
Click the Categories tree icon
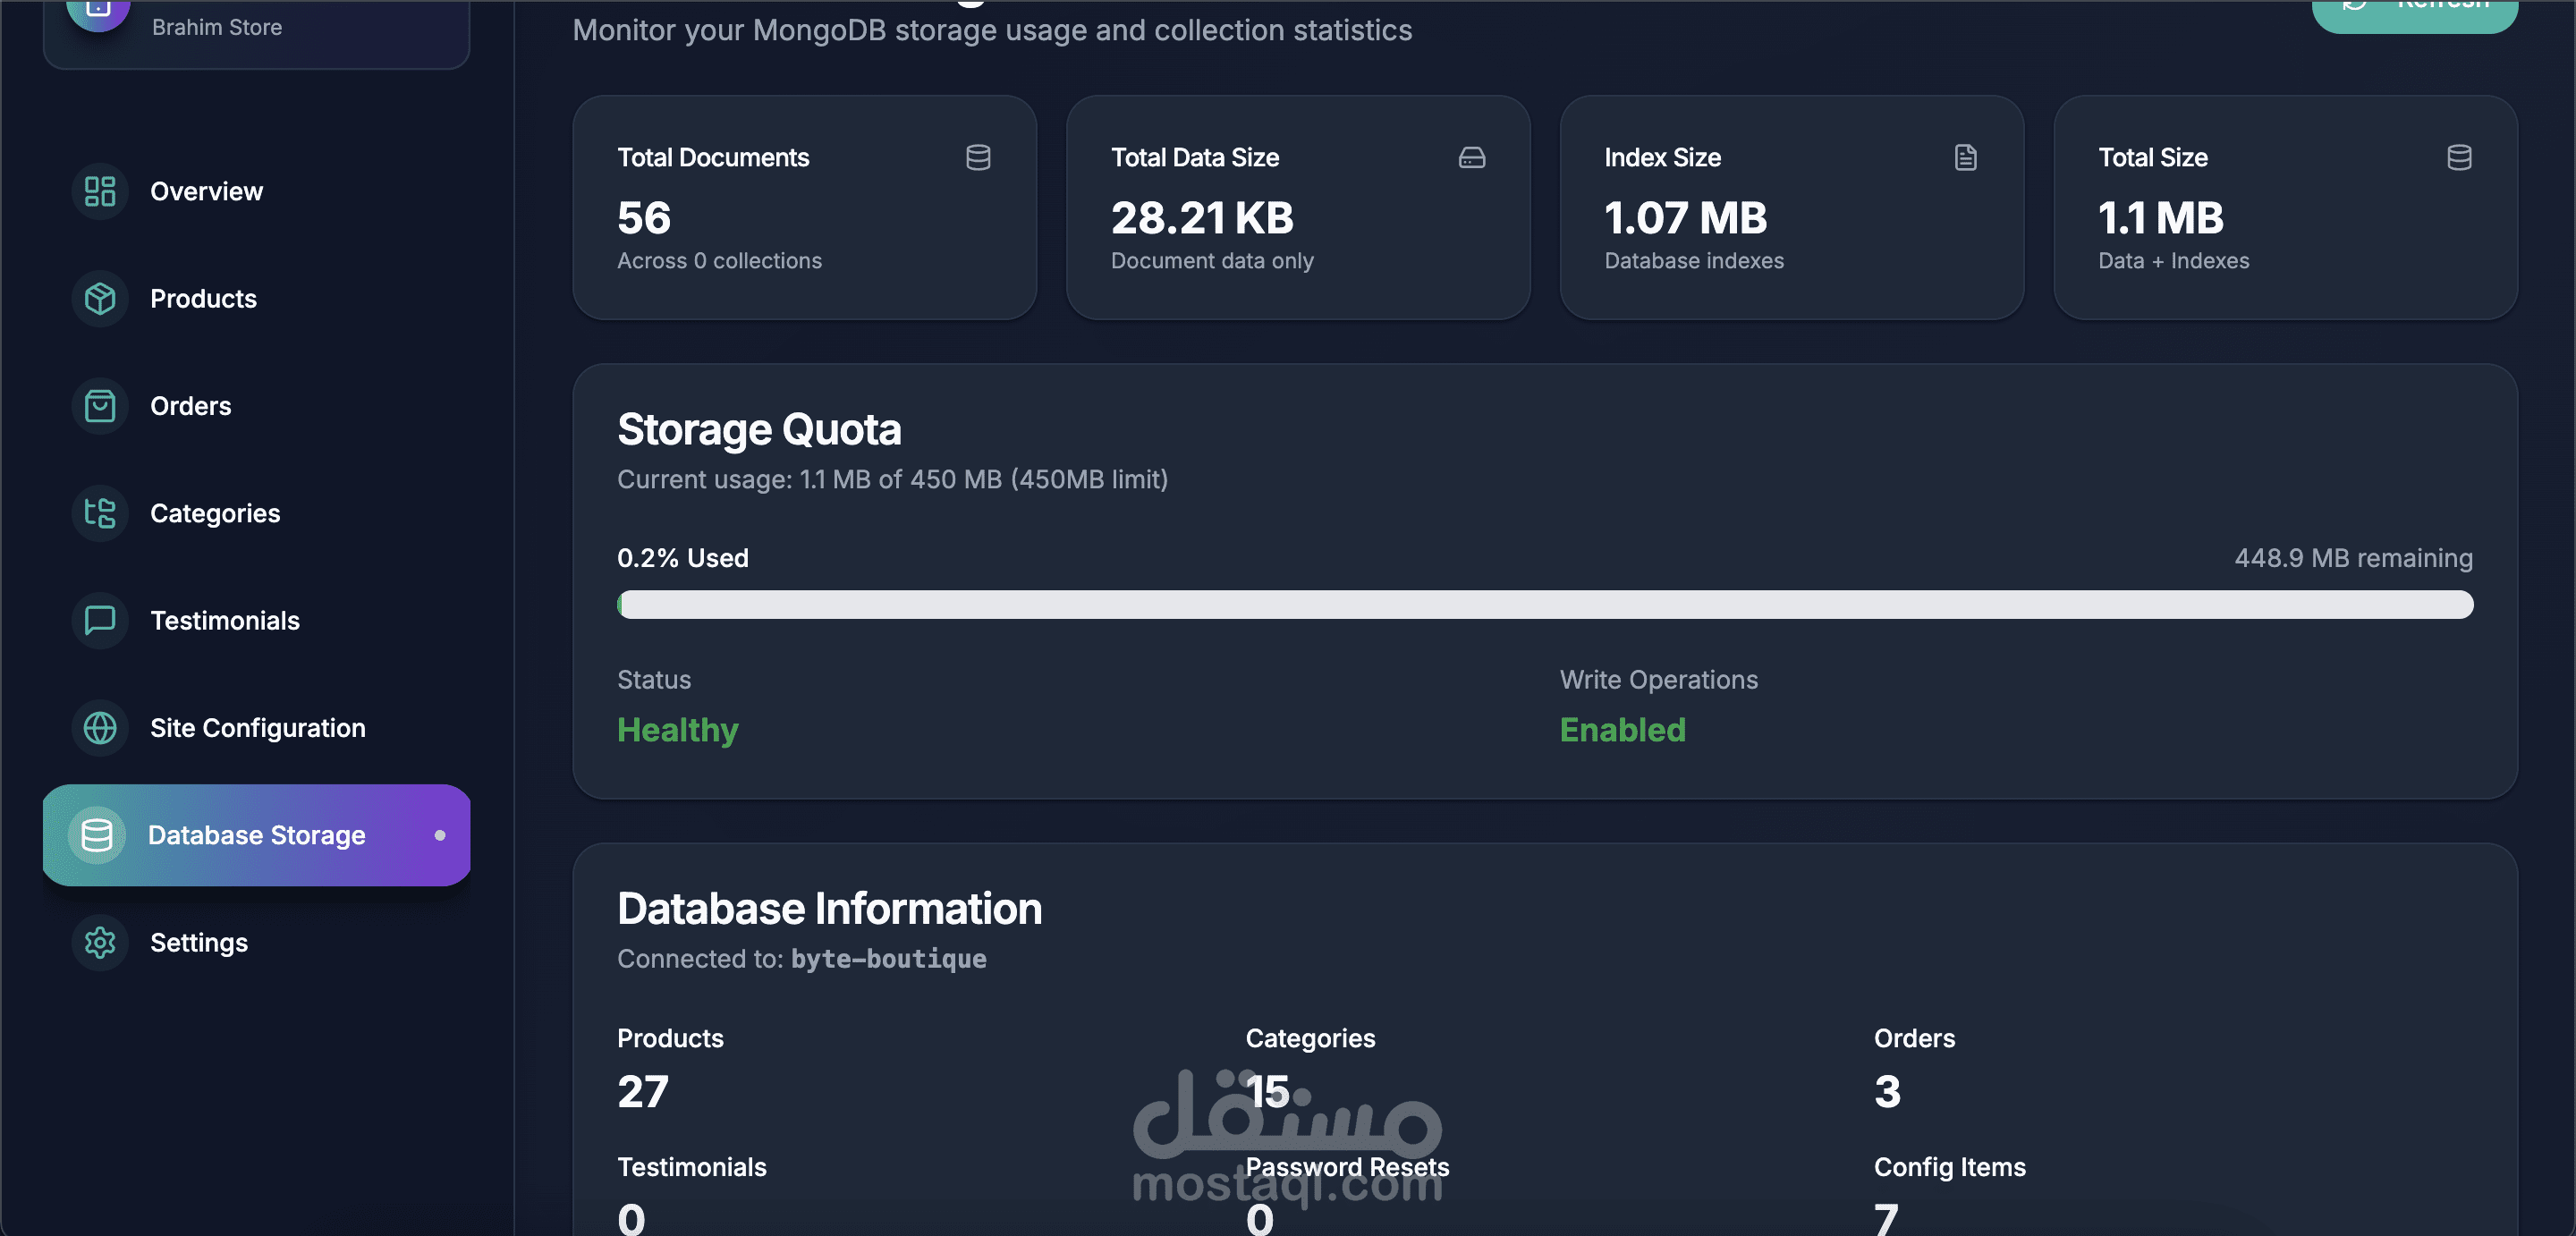(100, 513)
